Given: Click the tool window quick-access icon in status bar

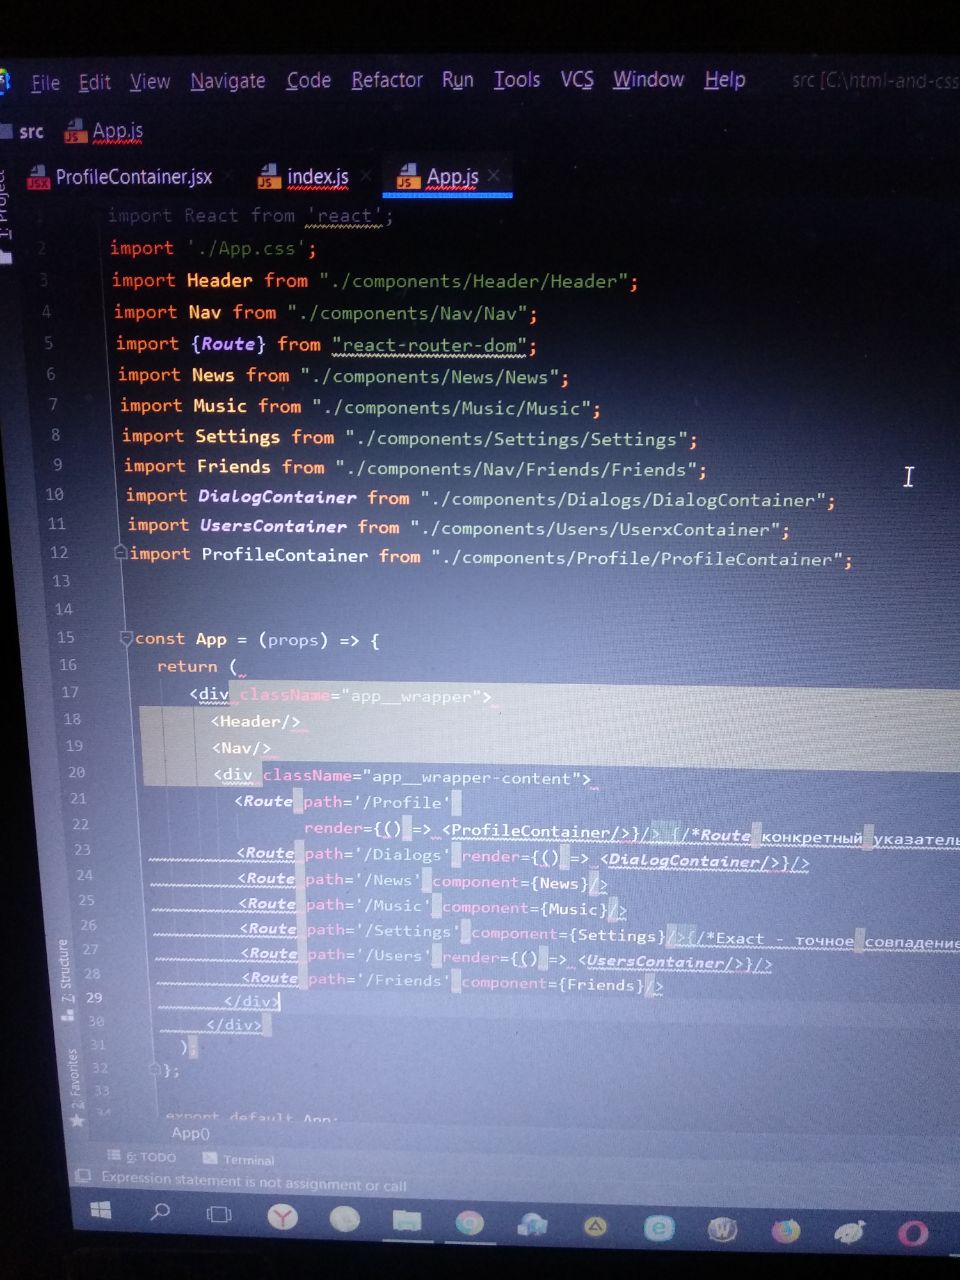Looking at the screenshot, I should coord(84,1177).
